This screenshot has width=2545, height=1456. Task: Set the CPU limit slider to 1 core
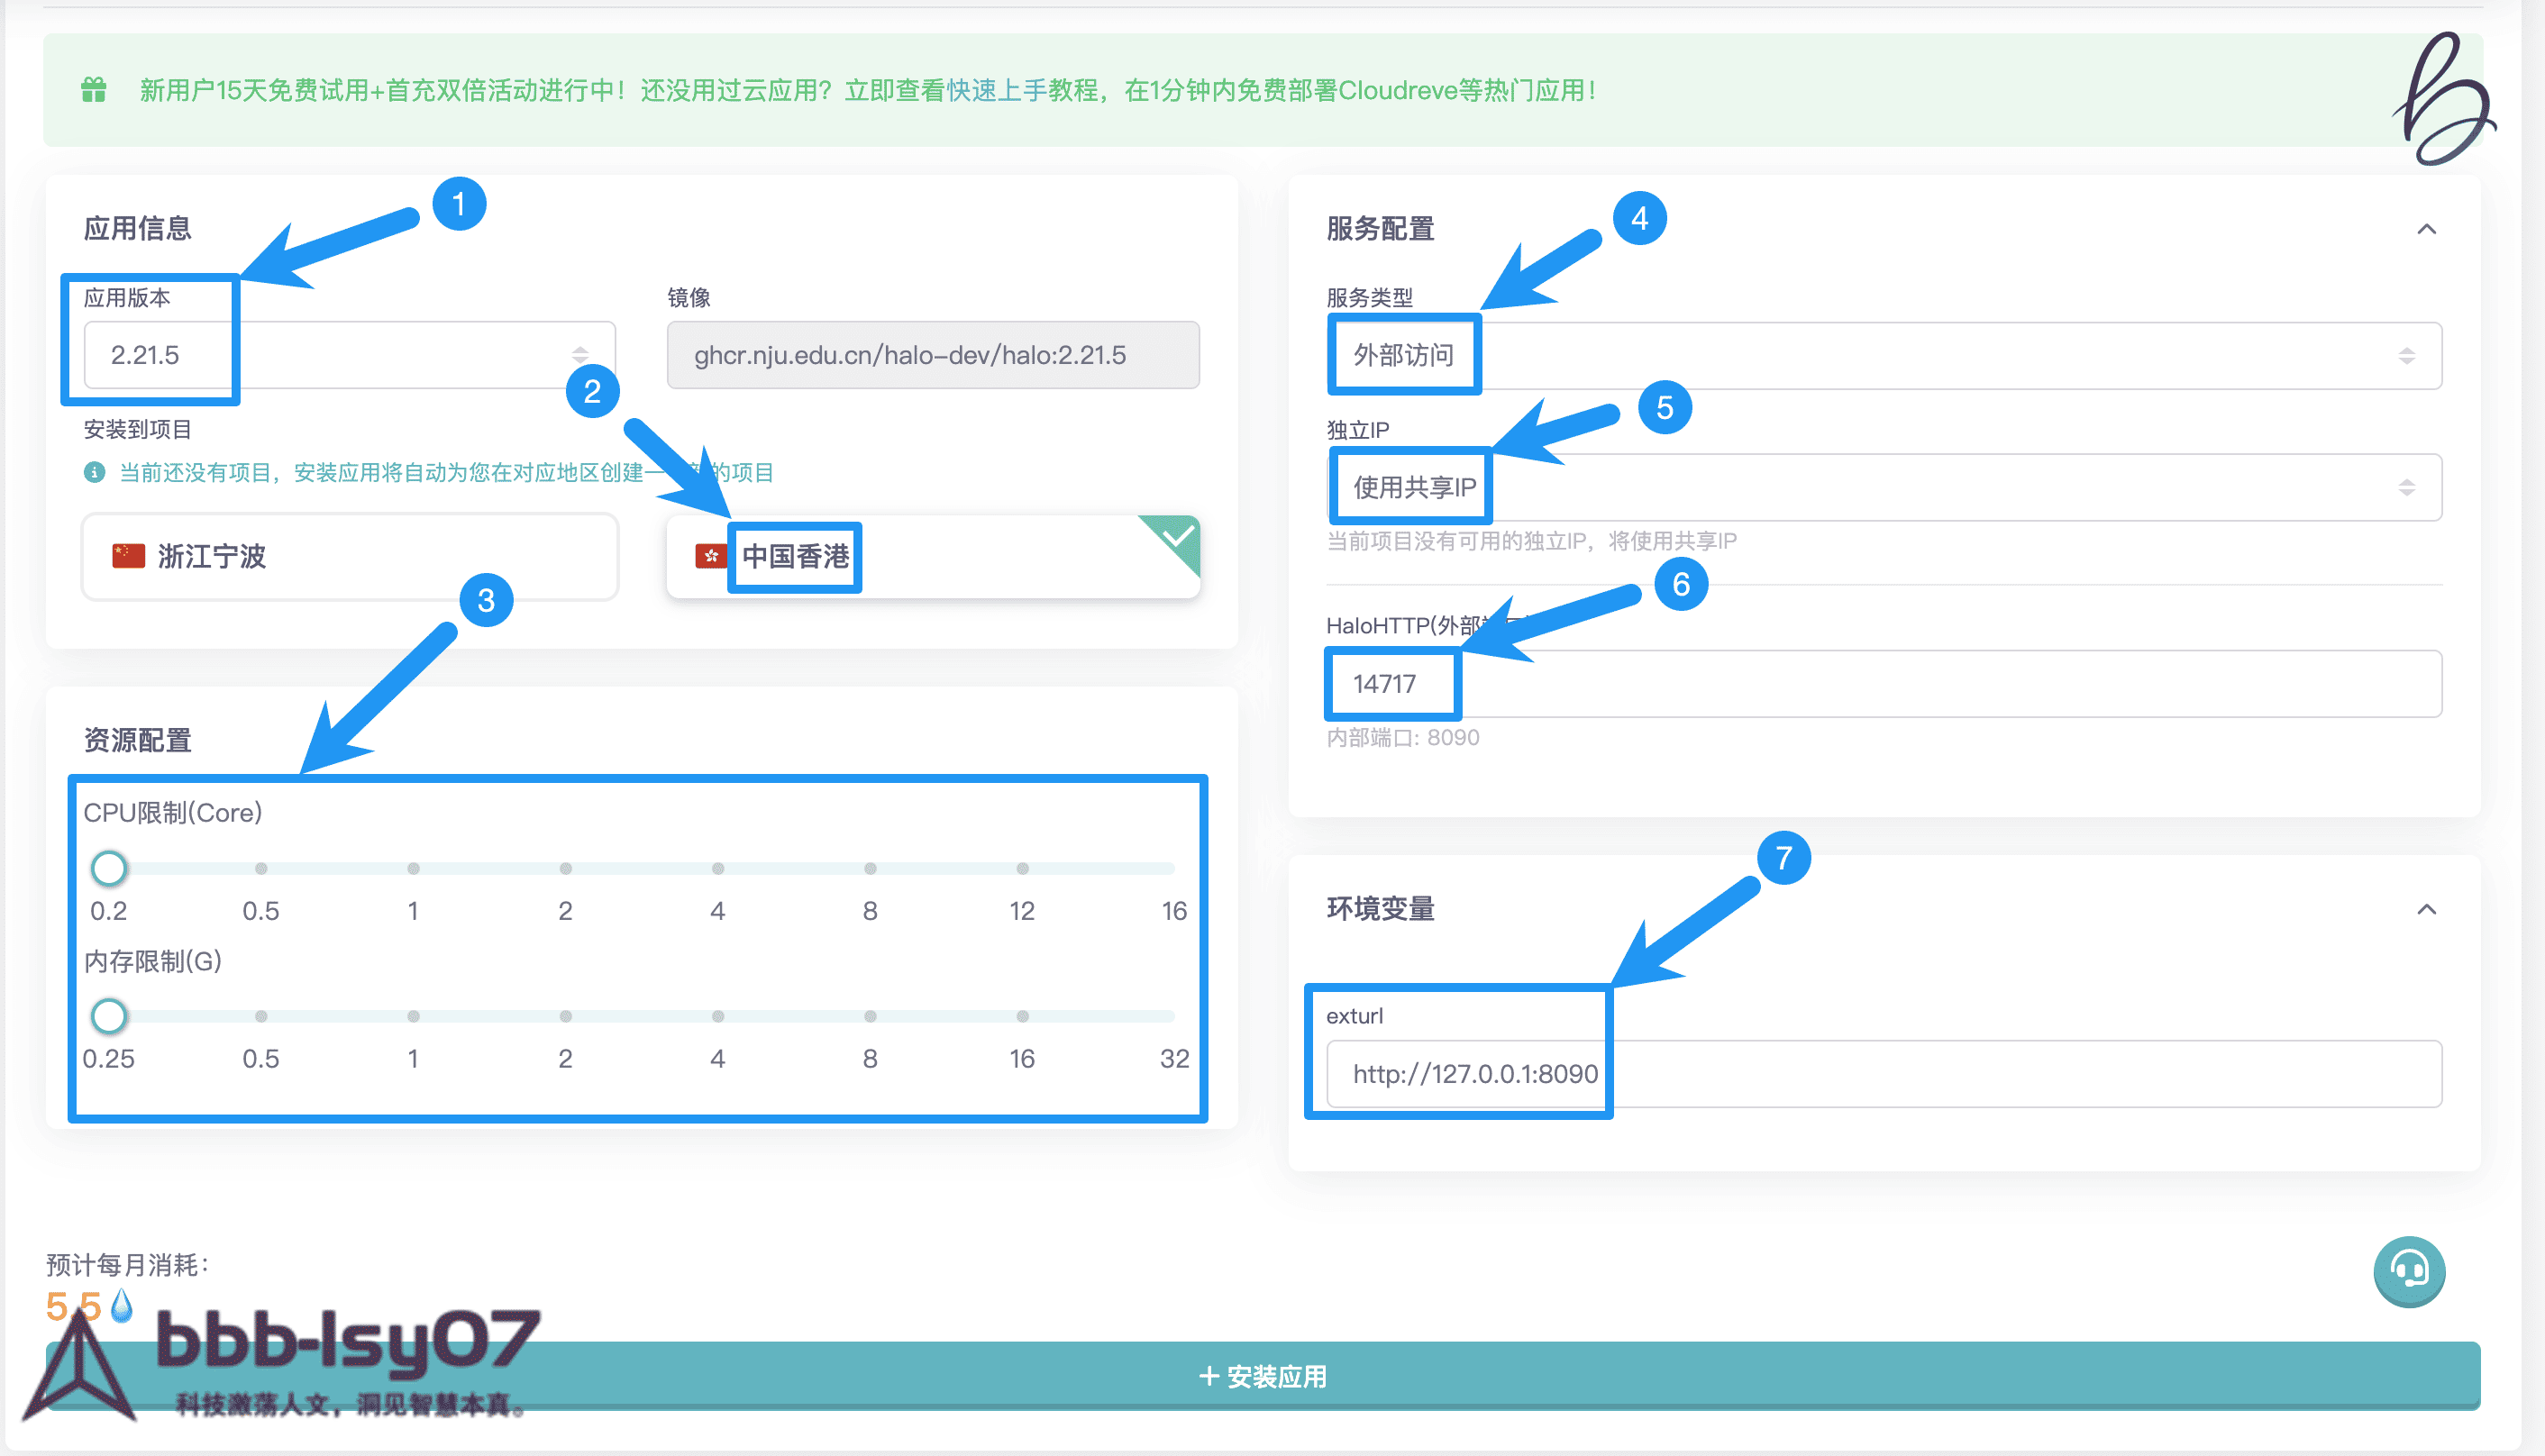click(413, 868)
